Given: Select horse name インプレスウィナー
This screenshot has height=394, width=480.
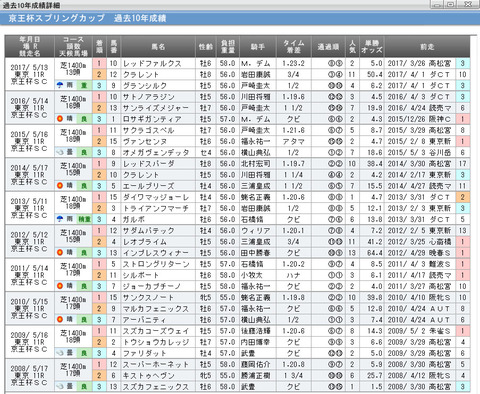Looking at the screenshot, I should (156, 253).
